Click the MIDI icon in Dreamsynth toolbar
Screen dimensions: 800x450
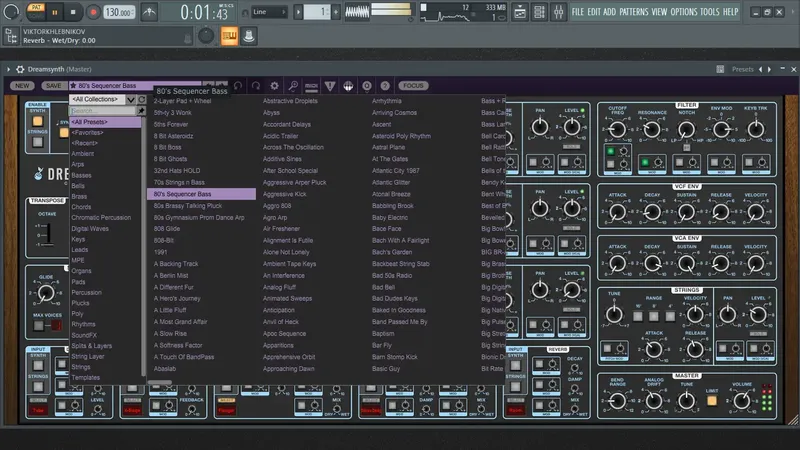point(311,86)
